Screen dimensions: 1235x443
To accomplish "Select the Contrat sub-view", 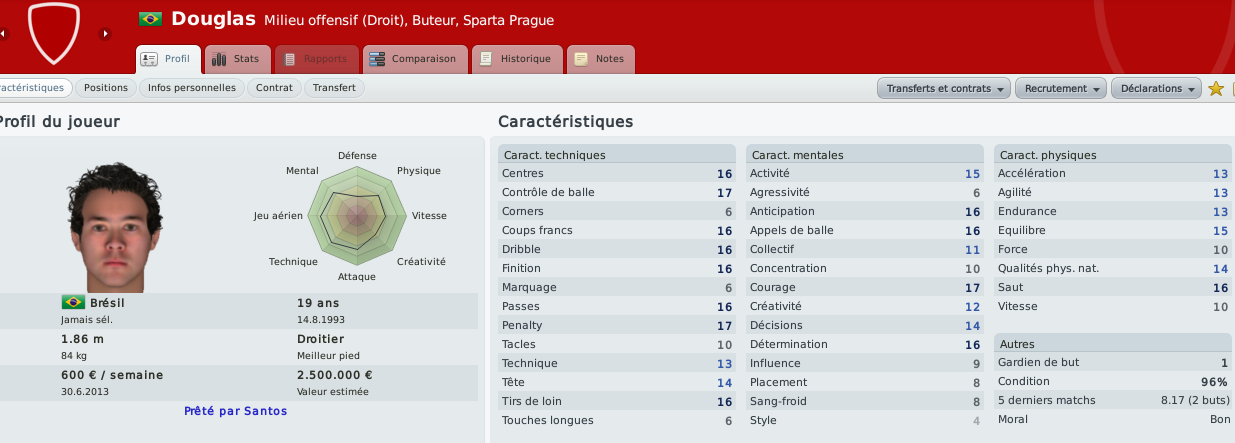I will 274,88.
